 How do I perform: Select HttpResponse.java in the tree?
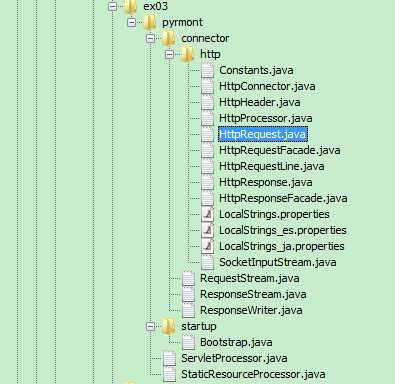(266, 183)
